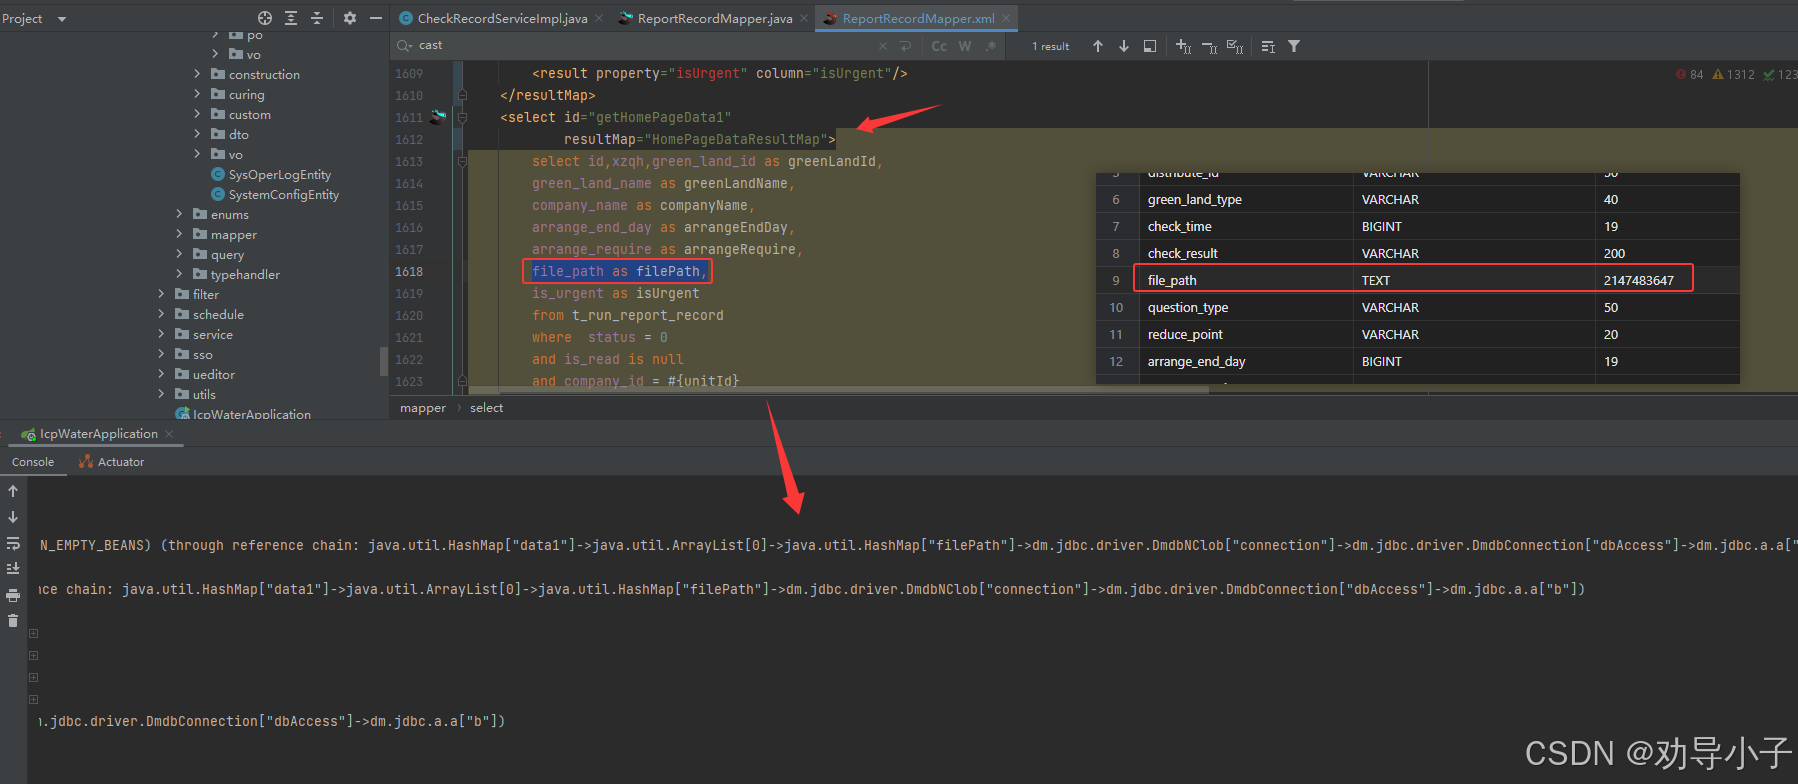Clear console with trash icon
The height and width of the screenshot is (784, 1798).
[13, 621]
